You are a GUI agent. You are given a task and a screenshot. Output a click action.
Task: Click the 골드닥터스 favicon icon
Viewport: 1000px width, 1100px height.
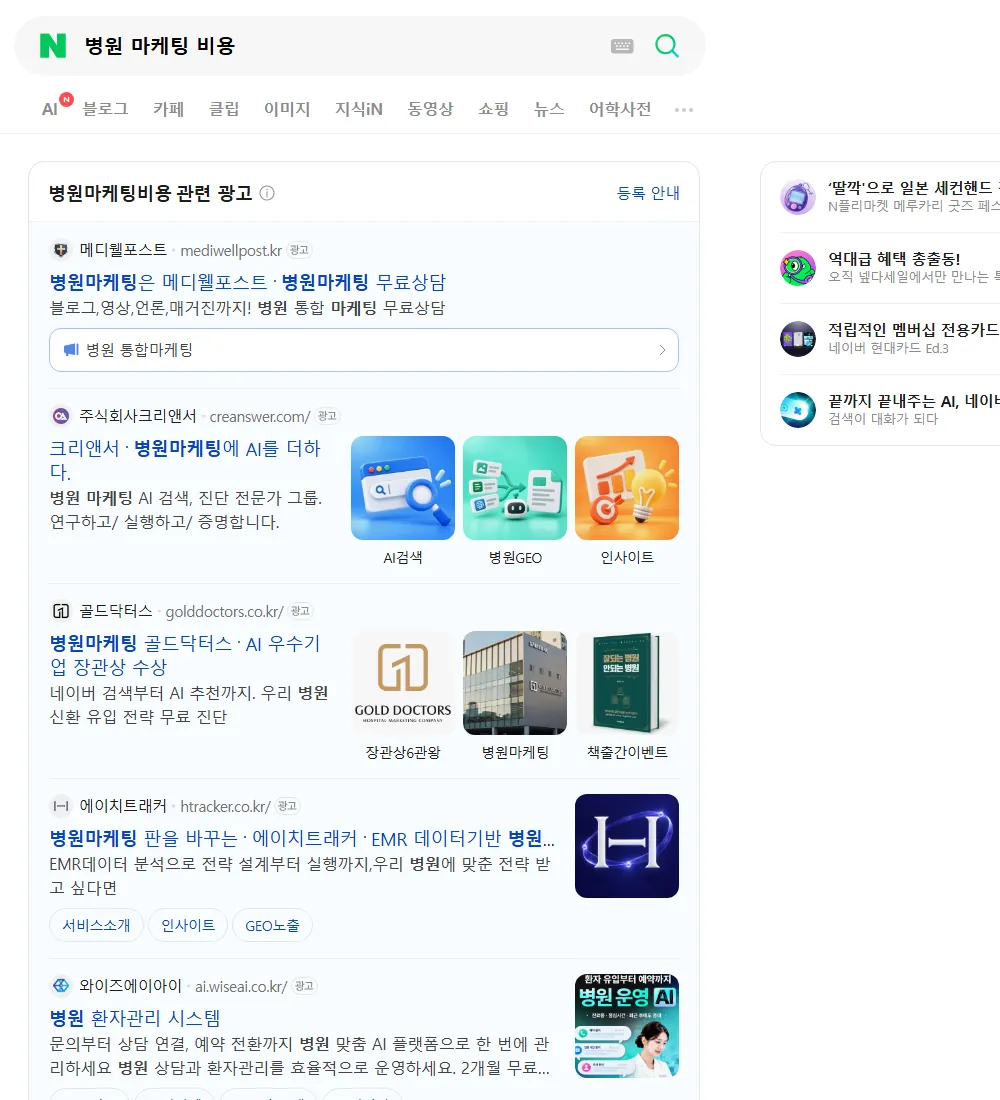tap(61, 611)
